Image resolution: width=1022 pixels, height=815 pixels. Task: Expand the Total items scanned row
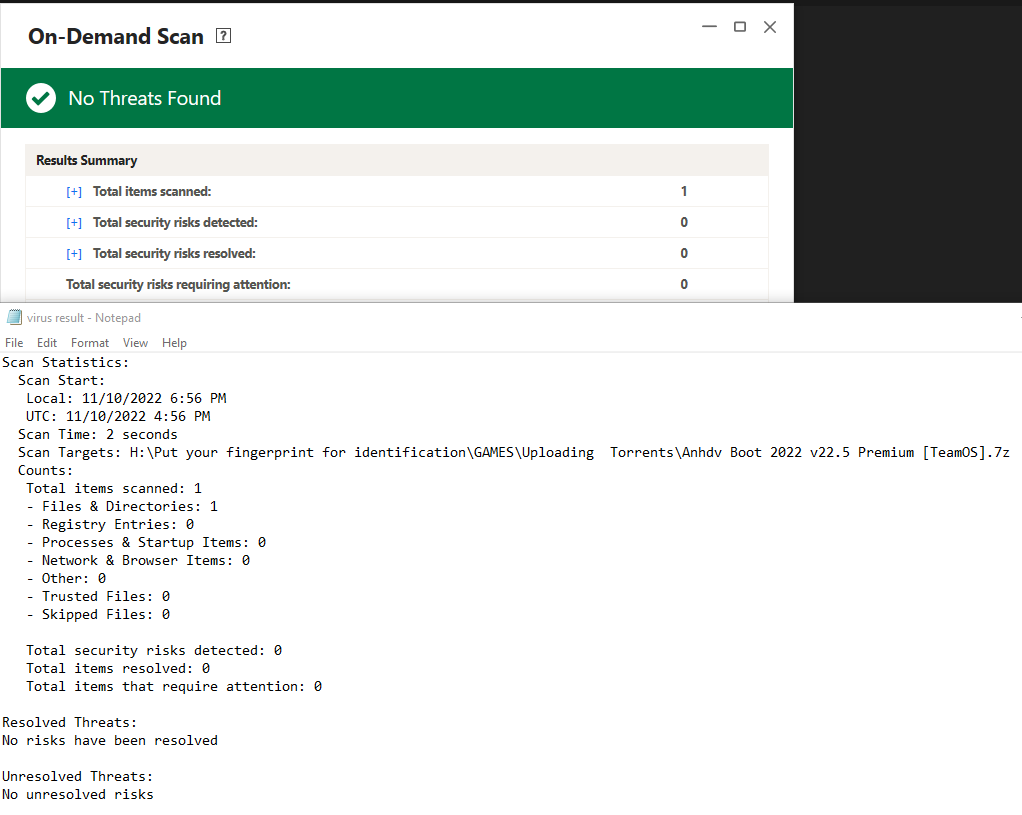(x=74, y=192)
